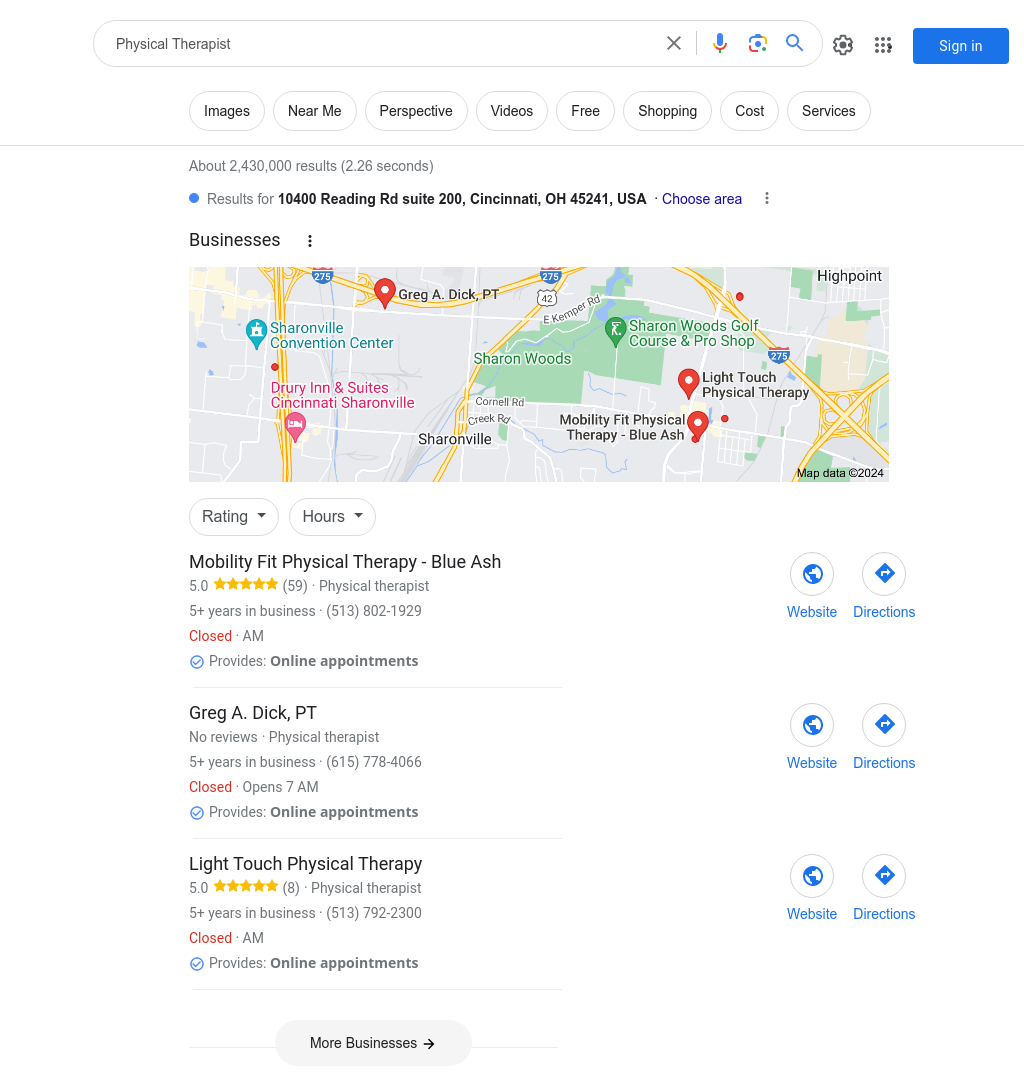Open the Businesses three-dot options menu
1024x1090 pixels.
(x=310, y=241)
